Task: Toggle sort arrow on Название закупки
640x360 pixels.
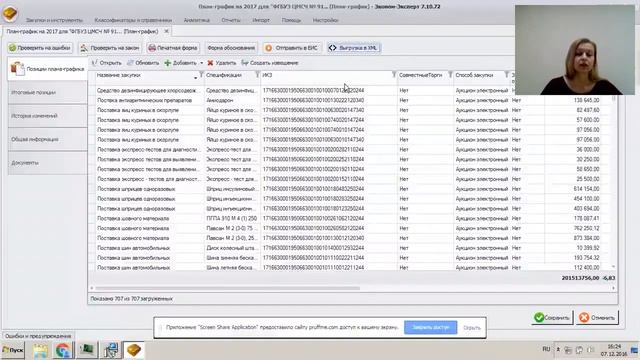Action: tap(196, 77)
